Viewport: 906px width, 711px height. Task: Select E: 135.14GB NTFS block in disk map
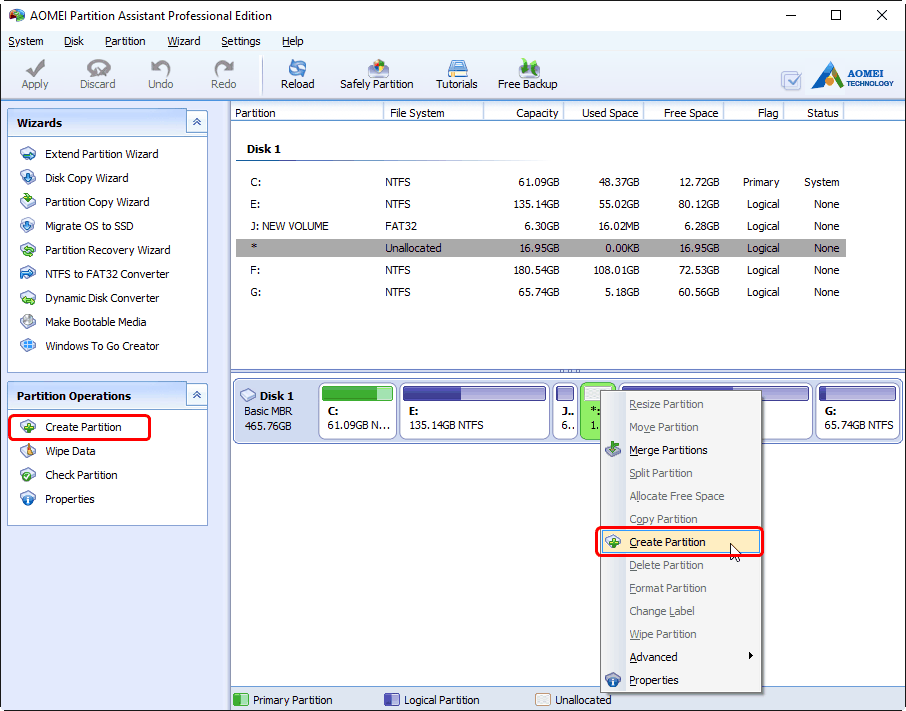click(x=474, y=411)
